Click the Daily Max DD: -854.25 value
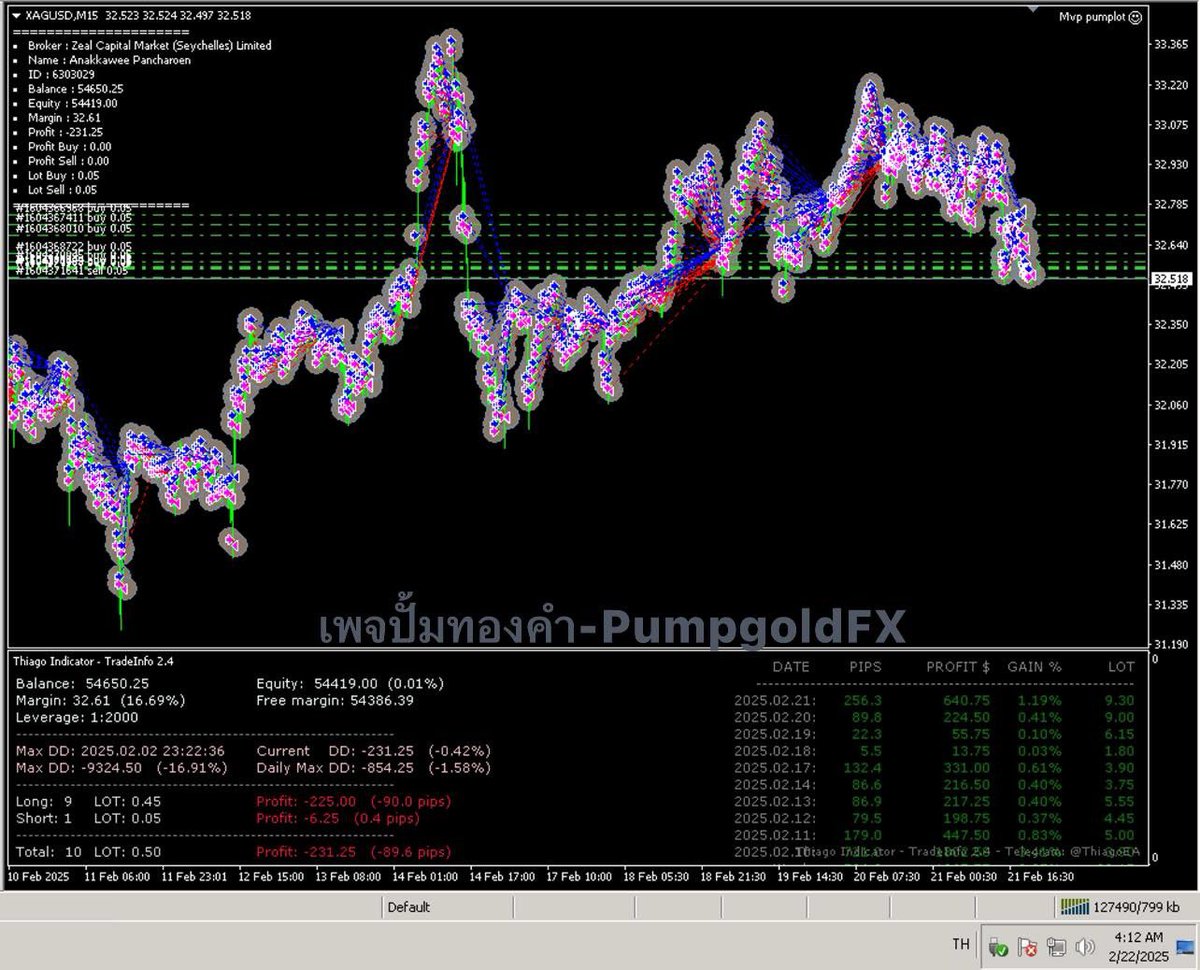The height and width of the screenshot is (970, 1200). 374,768
